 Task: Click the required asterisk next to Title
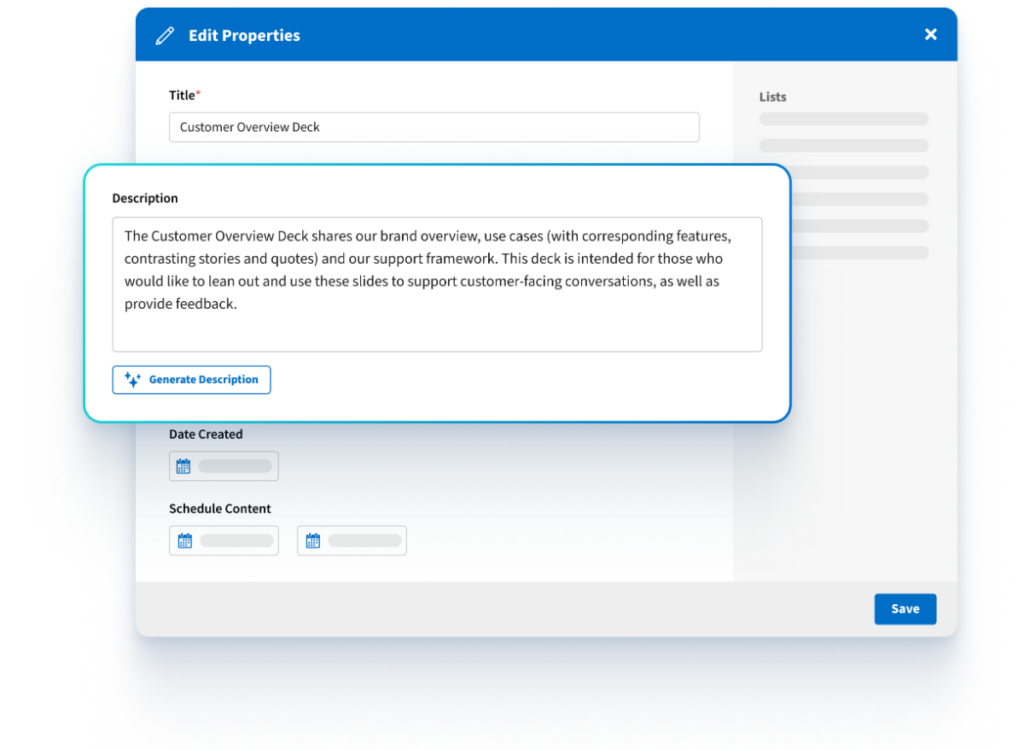point(198,91)
